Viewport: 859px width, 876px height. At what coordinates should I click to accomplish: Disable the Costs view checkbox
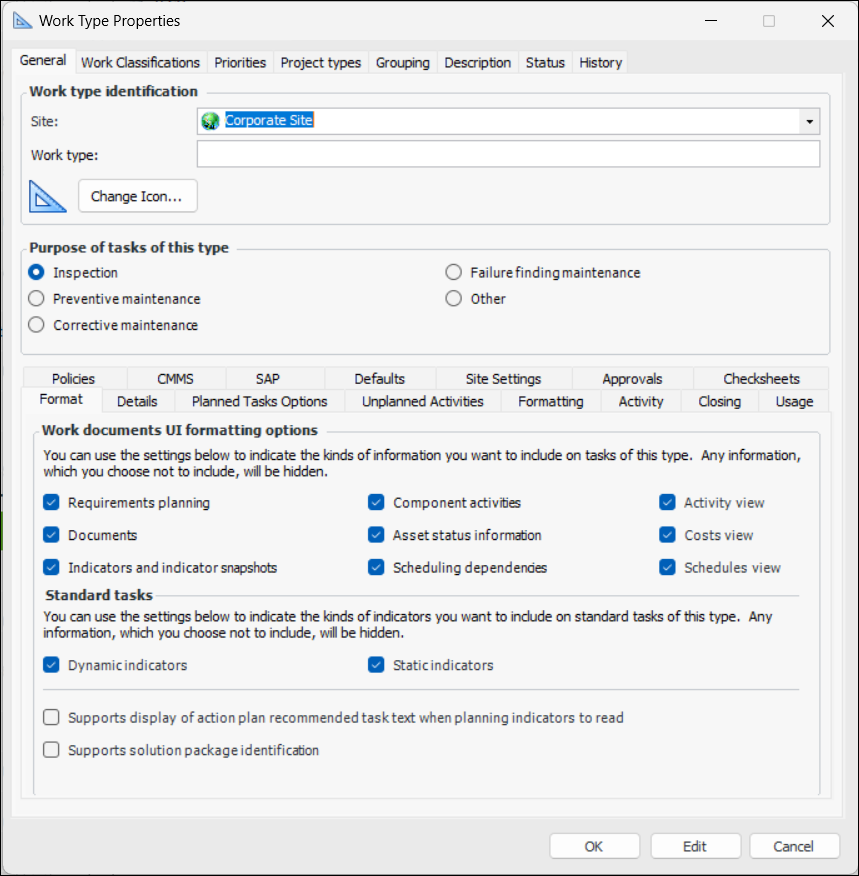click(x=667, y=535)
